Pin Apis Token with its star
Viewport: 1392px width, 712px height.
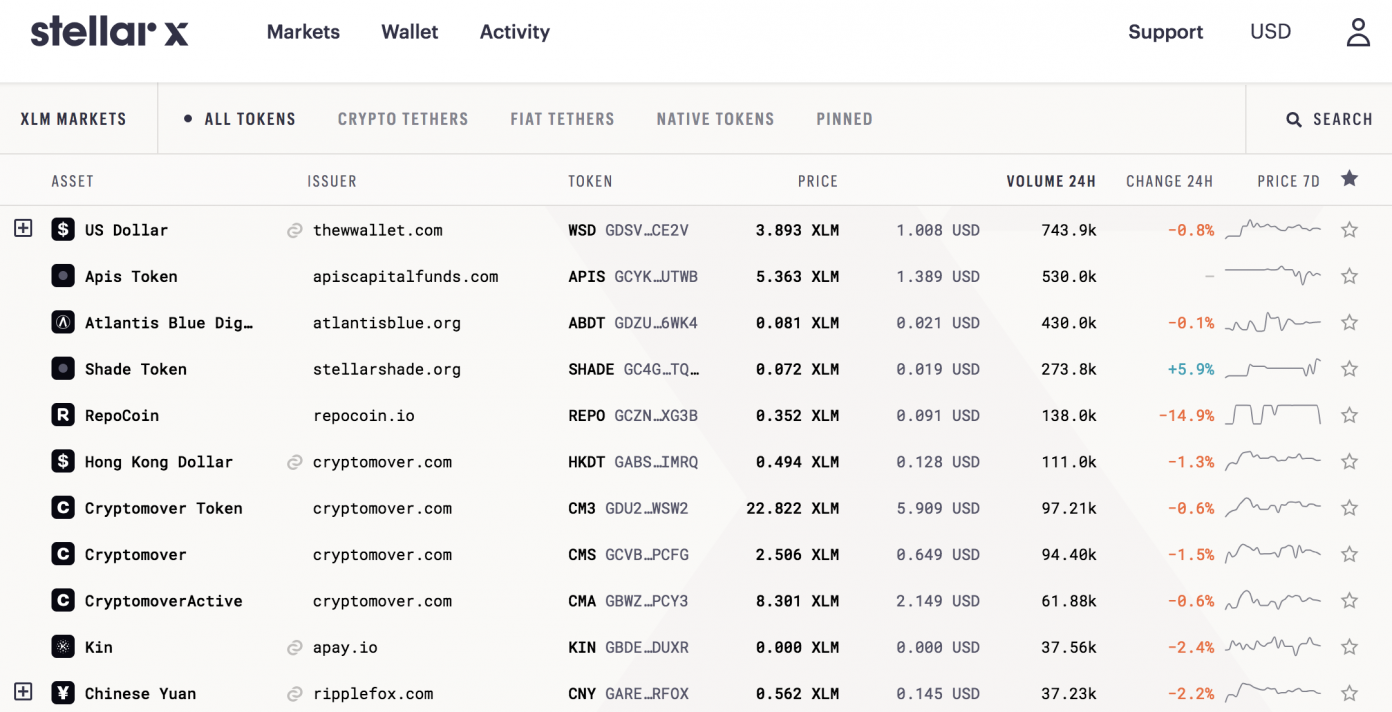pos(1349,276)
